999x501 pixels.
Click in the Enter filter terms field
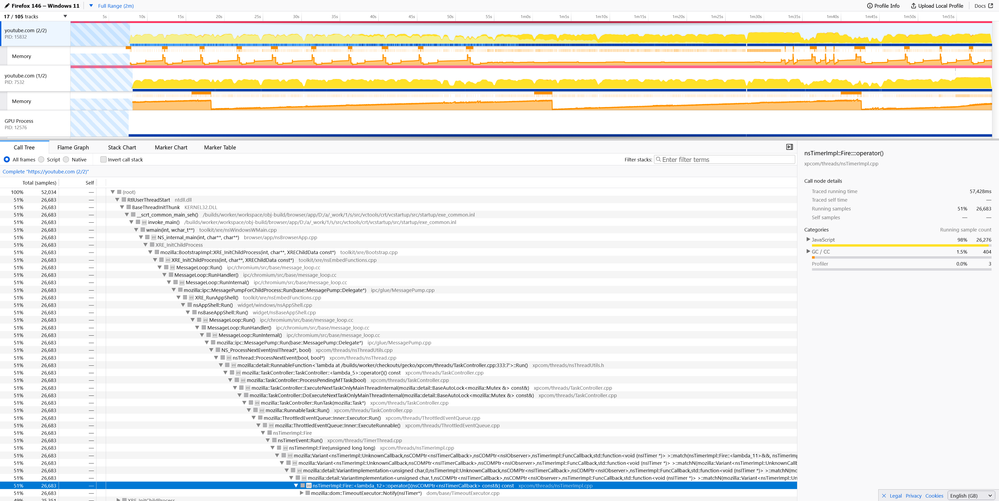(x=725, y=160)
